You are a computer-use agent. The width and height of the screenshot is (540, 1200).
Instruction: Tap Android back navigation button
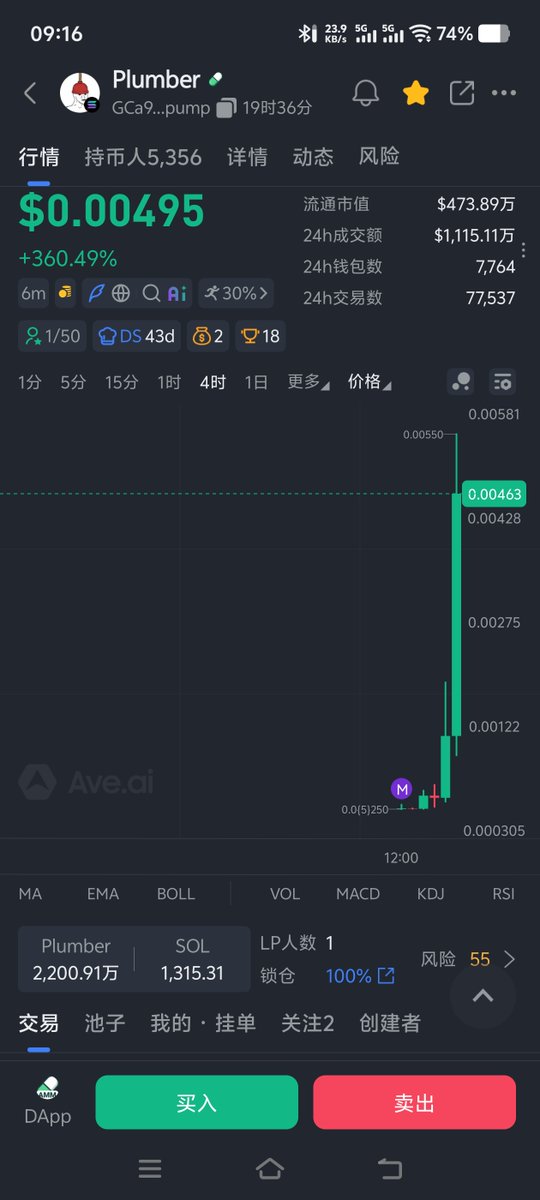click(x=390, y=1168)
